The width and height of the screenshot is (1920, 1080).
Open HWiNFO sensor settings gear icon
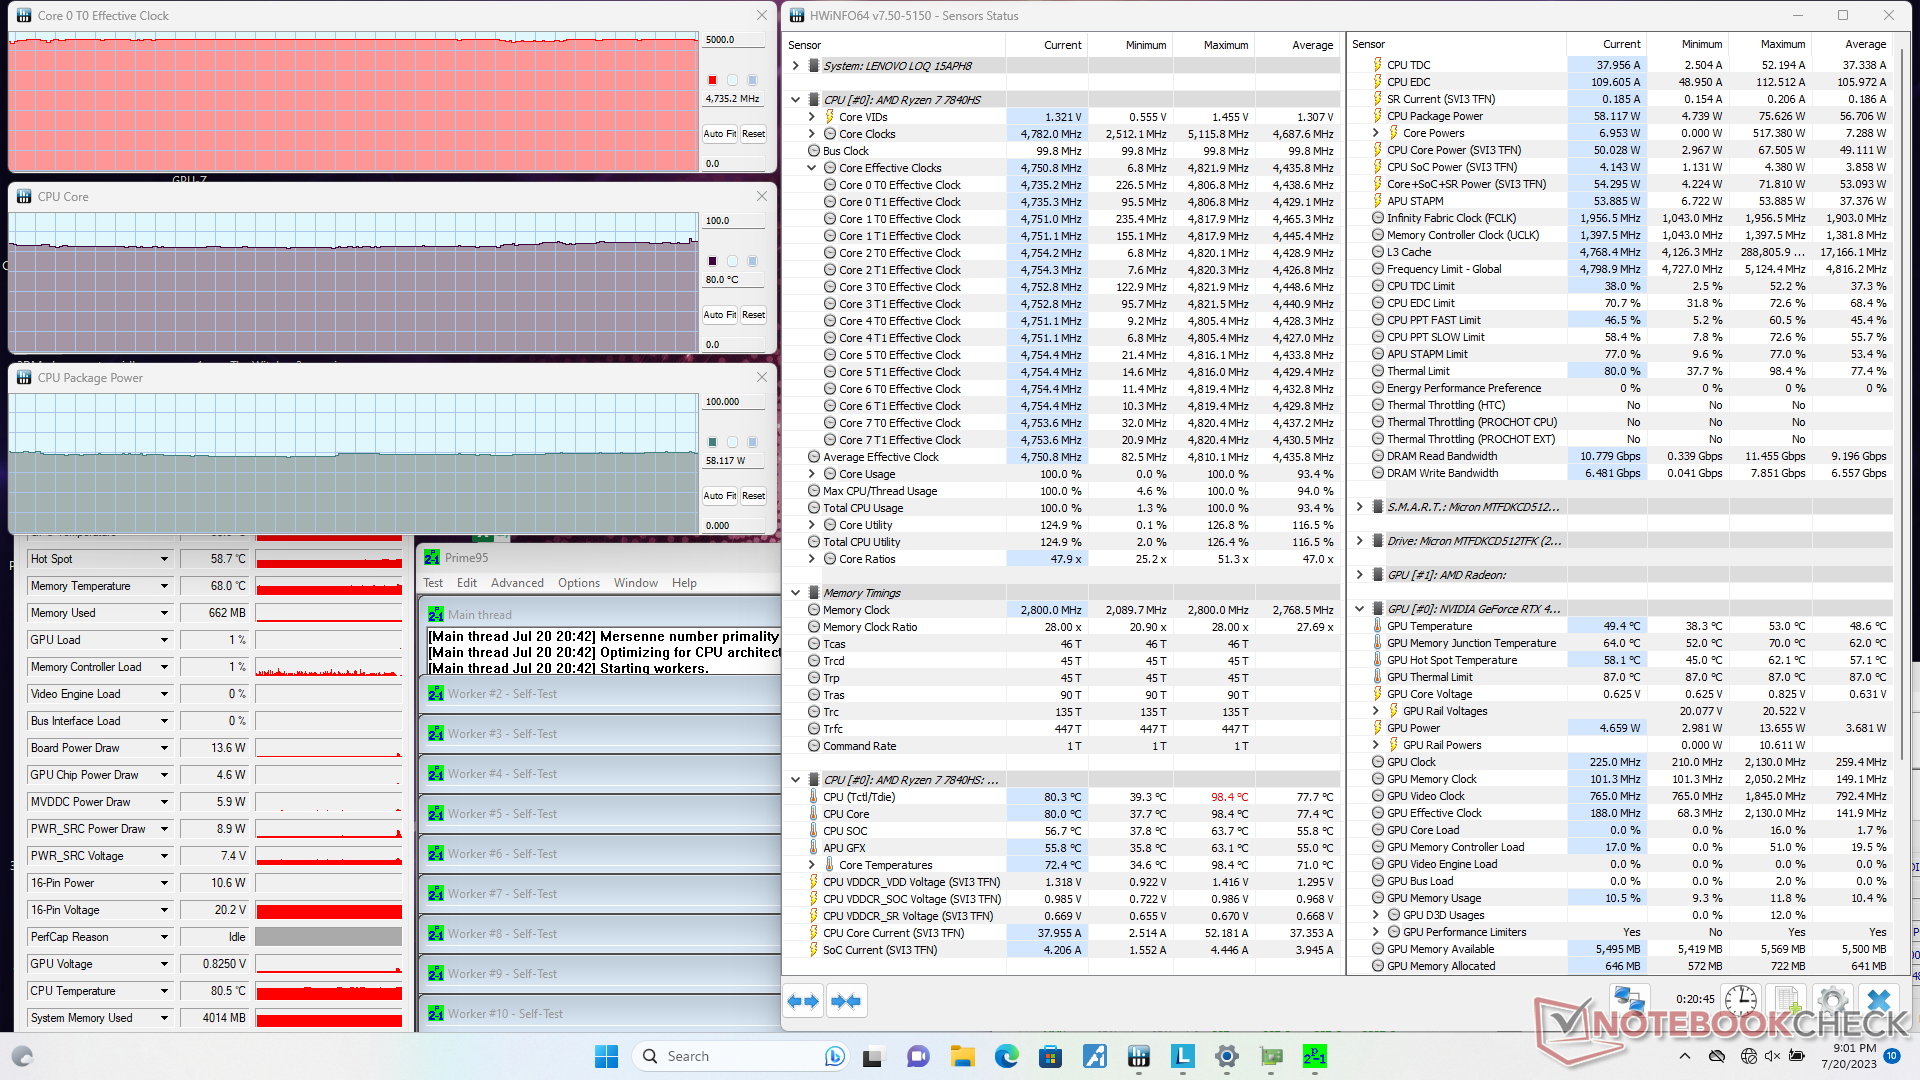tap(1832, 1000)
